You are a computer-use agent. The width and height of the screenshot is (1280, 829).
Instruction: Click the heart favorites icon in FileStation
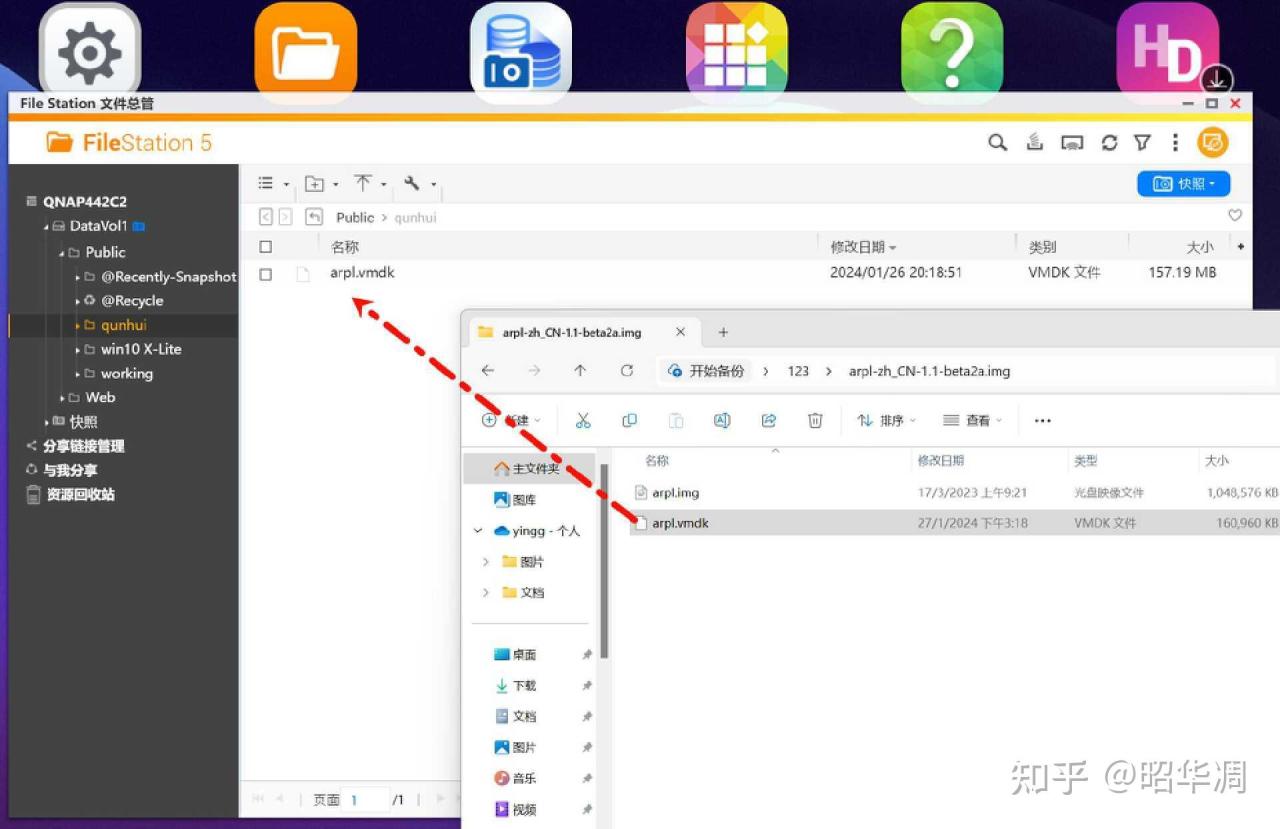click(1235, 216)
